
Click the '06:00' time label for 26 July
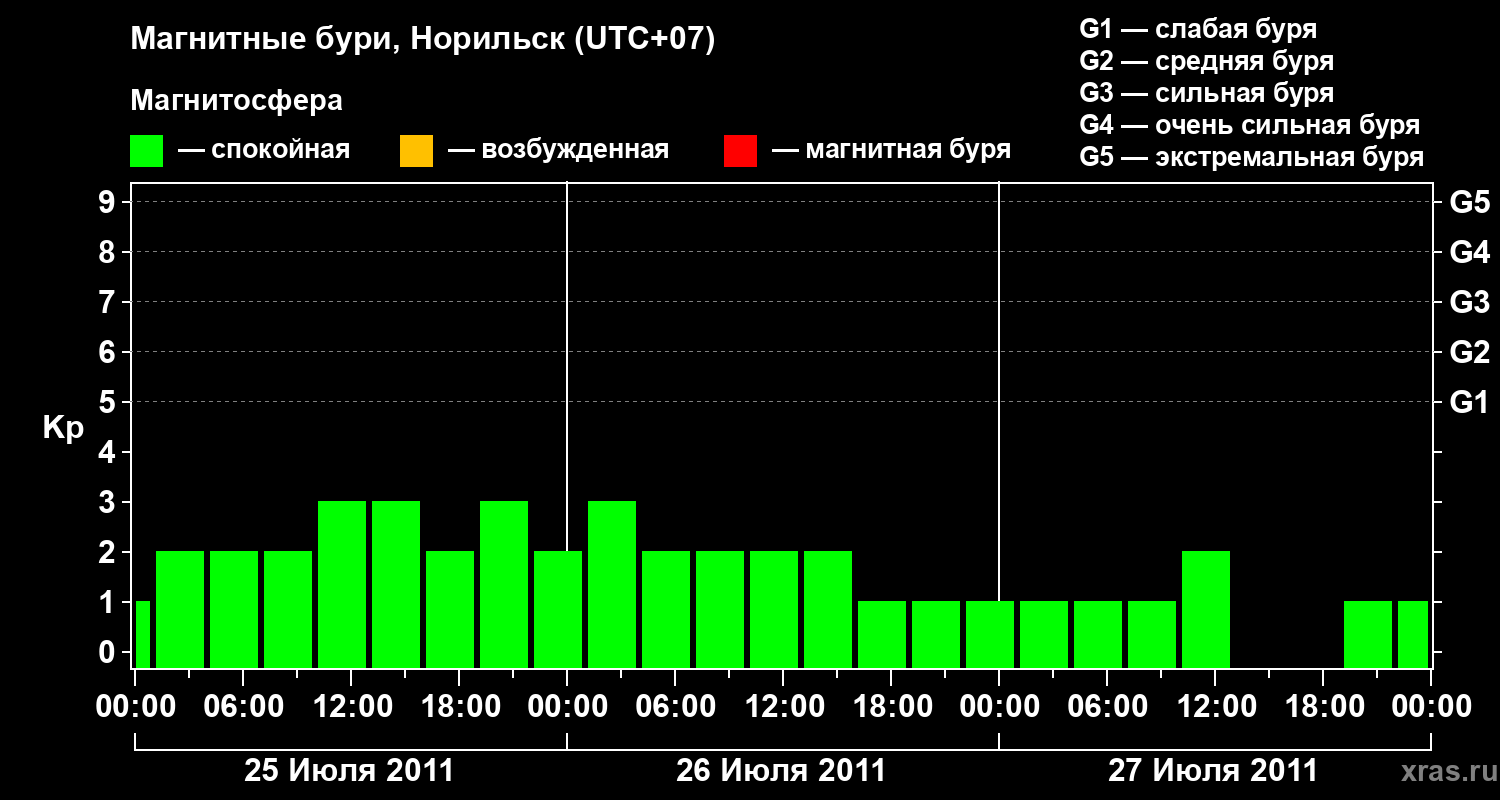tap(675, 706)
